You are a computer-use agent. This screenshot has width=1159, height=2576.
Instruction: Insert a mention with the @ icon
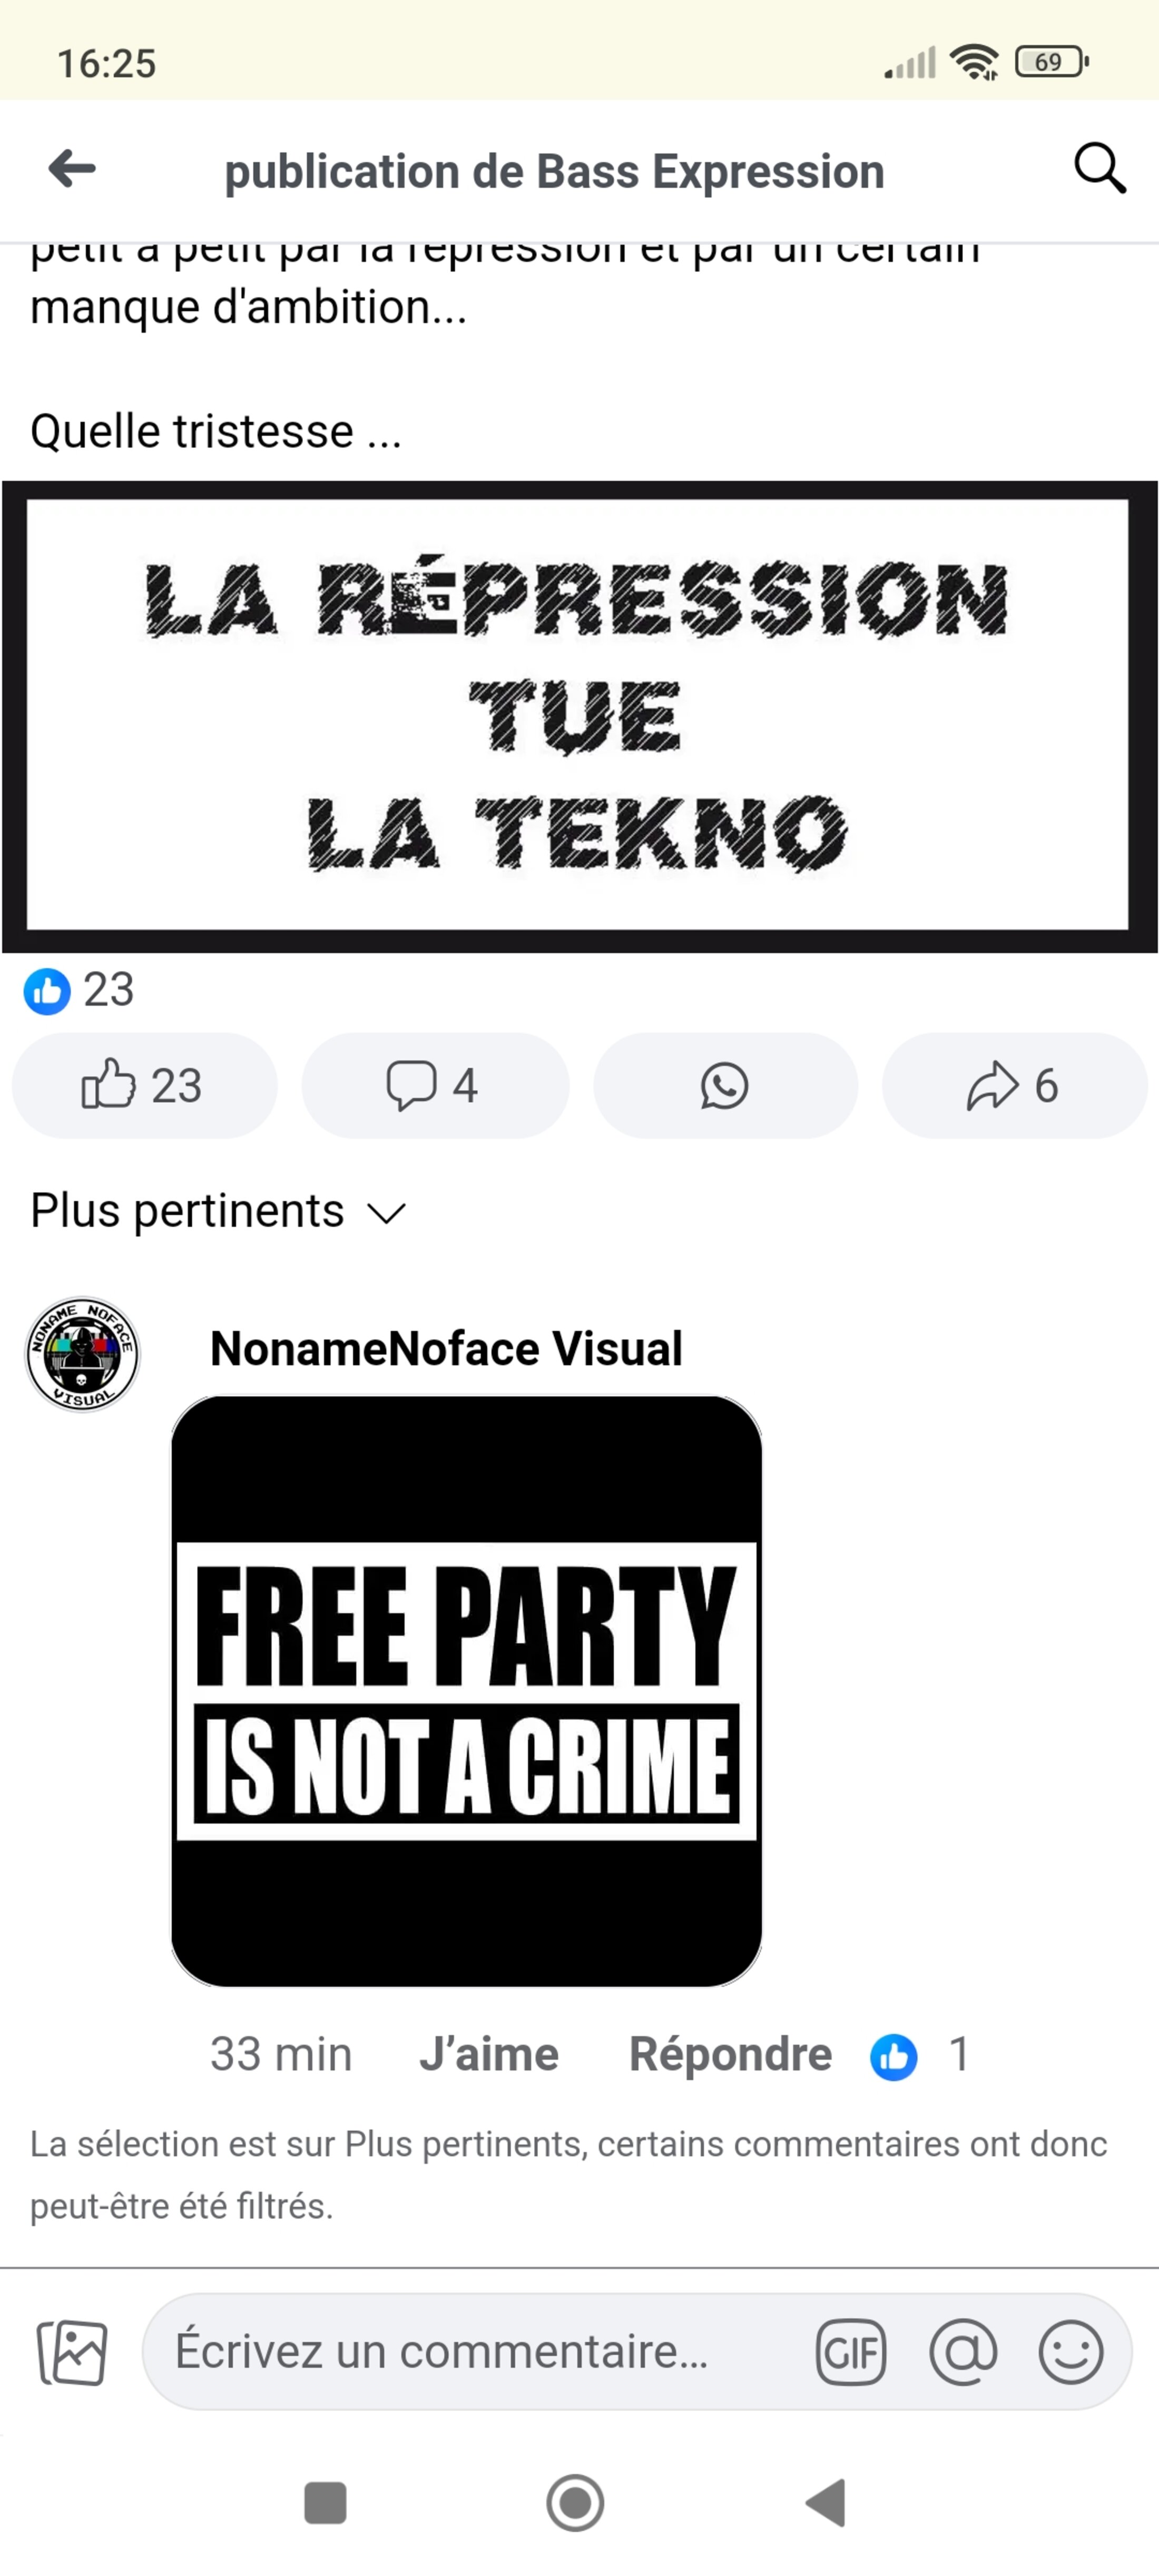coord(963,2352)
